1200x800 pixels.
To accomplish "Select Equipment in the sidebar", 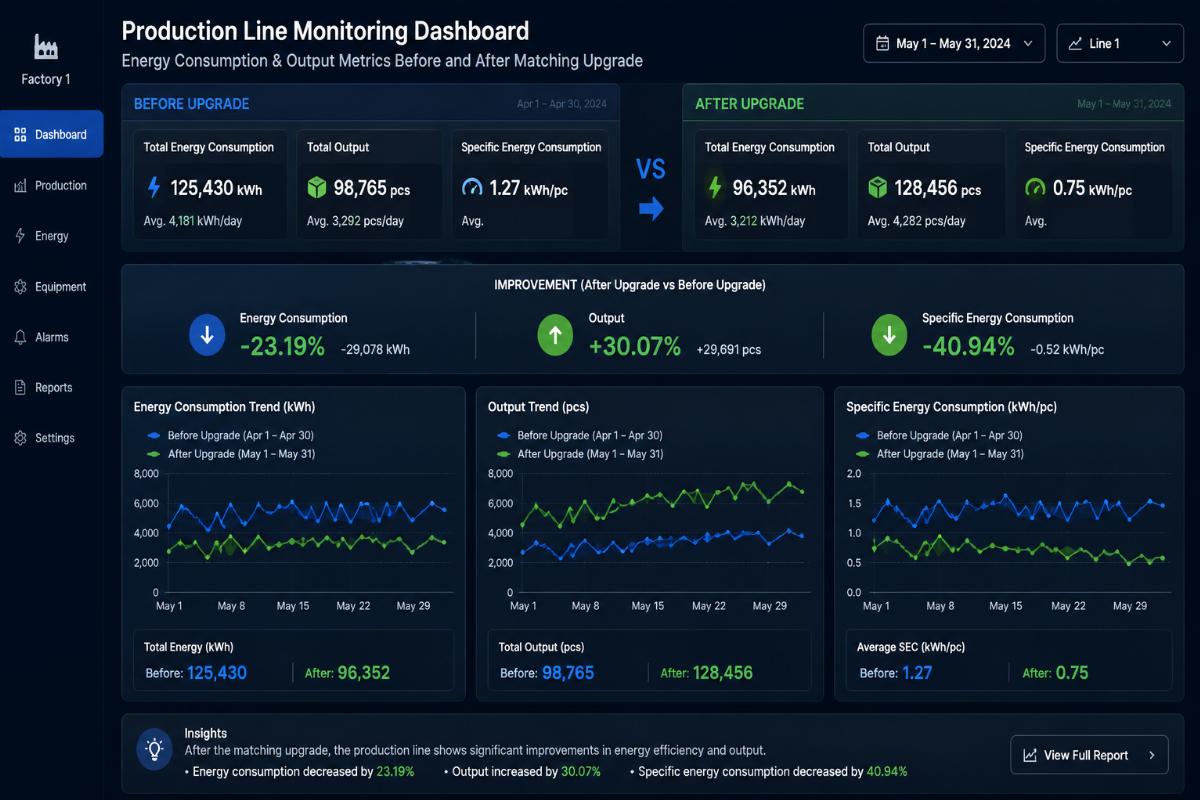I will coord(51,287).
